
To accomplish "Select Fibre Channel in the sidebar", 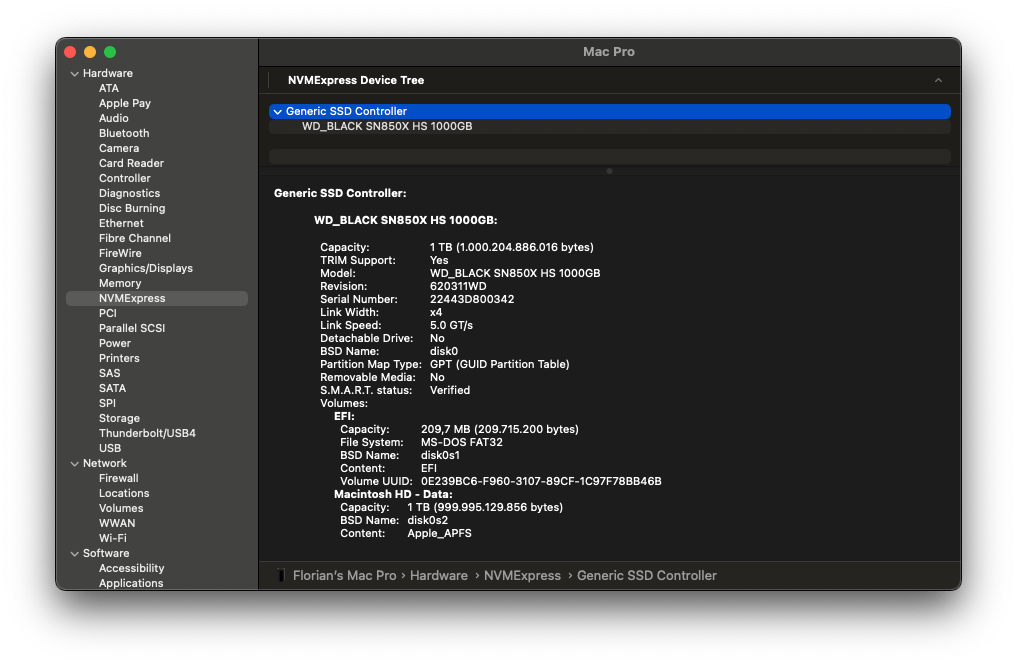I will click(135, 238).
